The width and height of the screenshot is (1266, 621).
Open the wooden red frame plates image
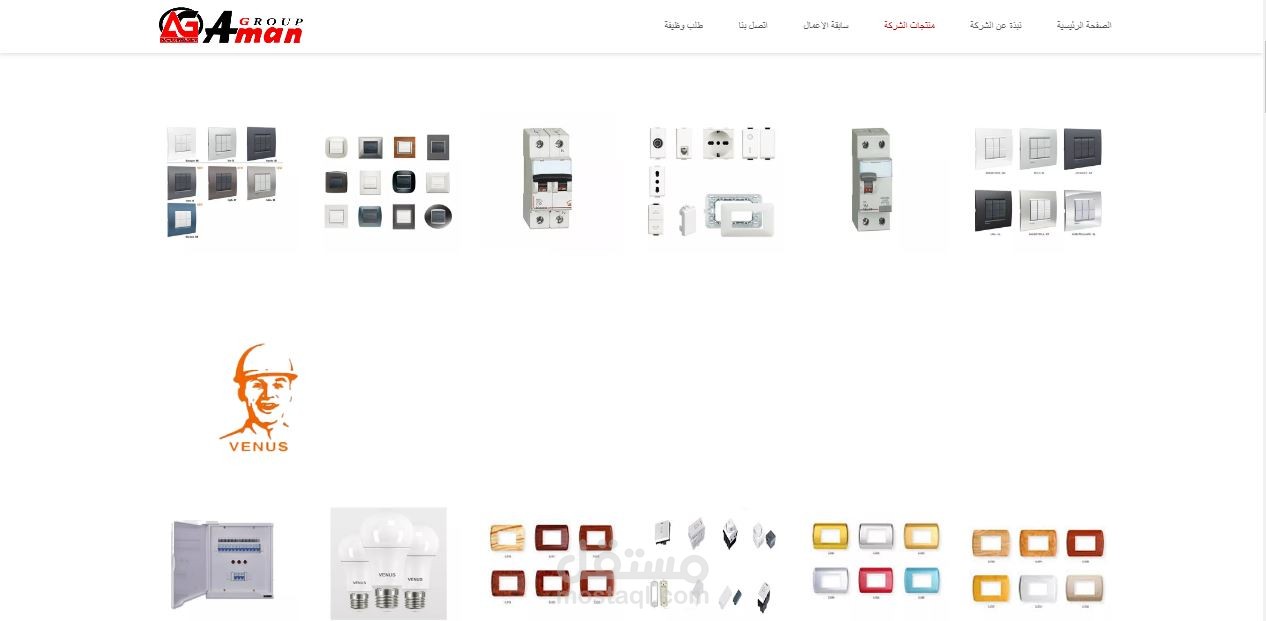[552, 563]
